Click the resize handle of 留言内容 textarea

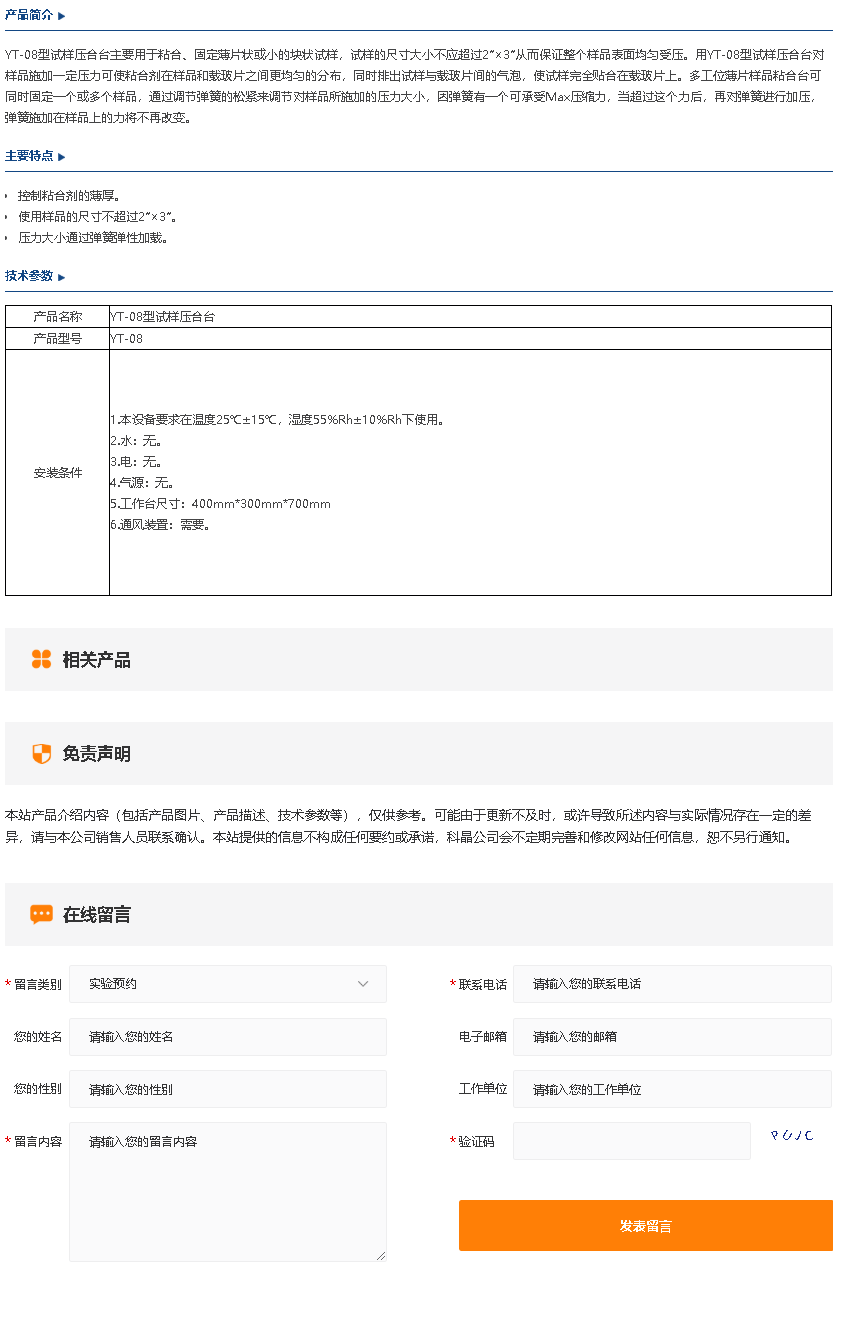point(380,1255)
